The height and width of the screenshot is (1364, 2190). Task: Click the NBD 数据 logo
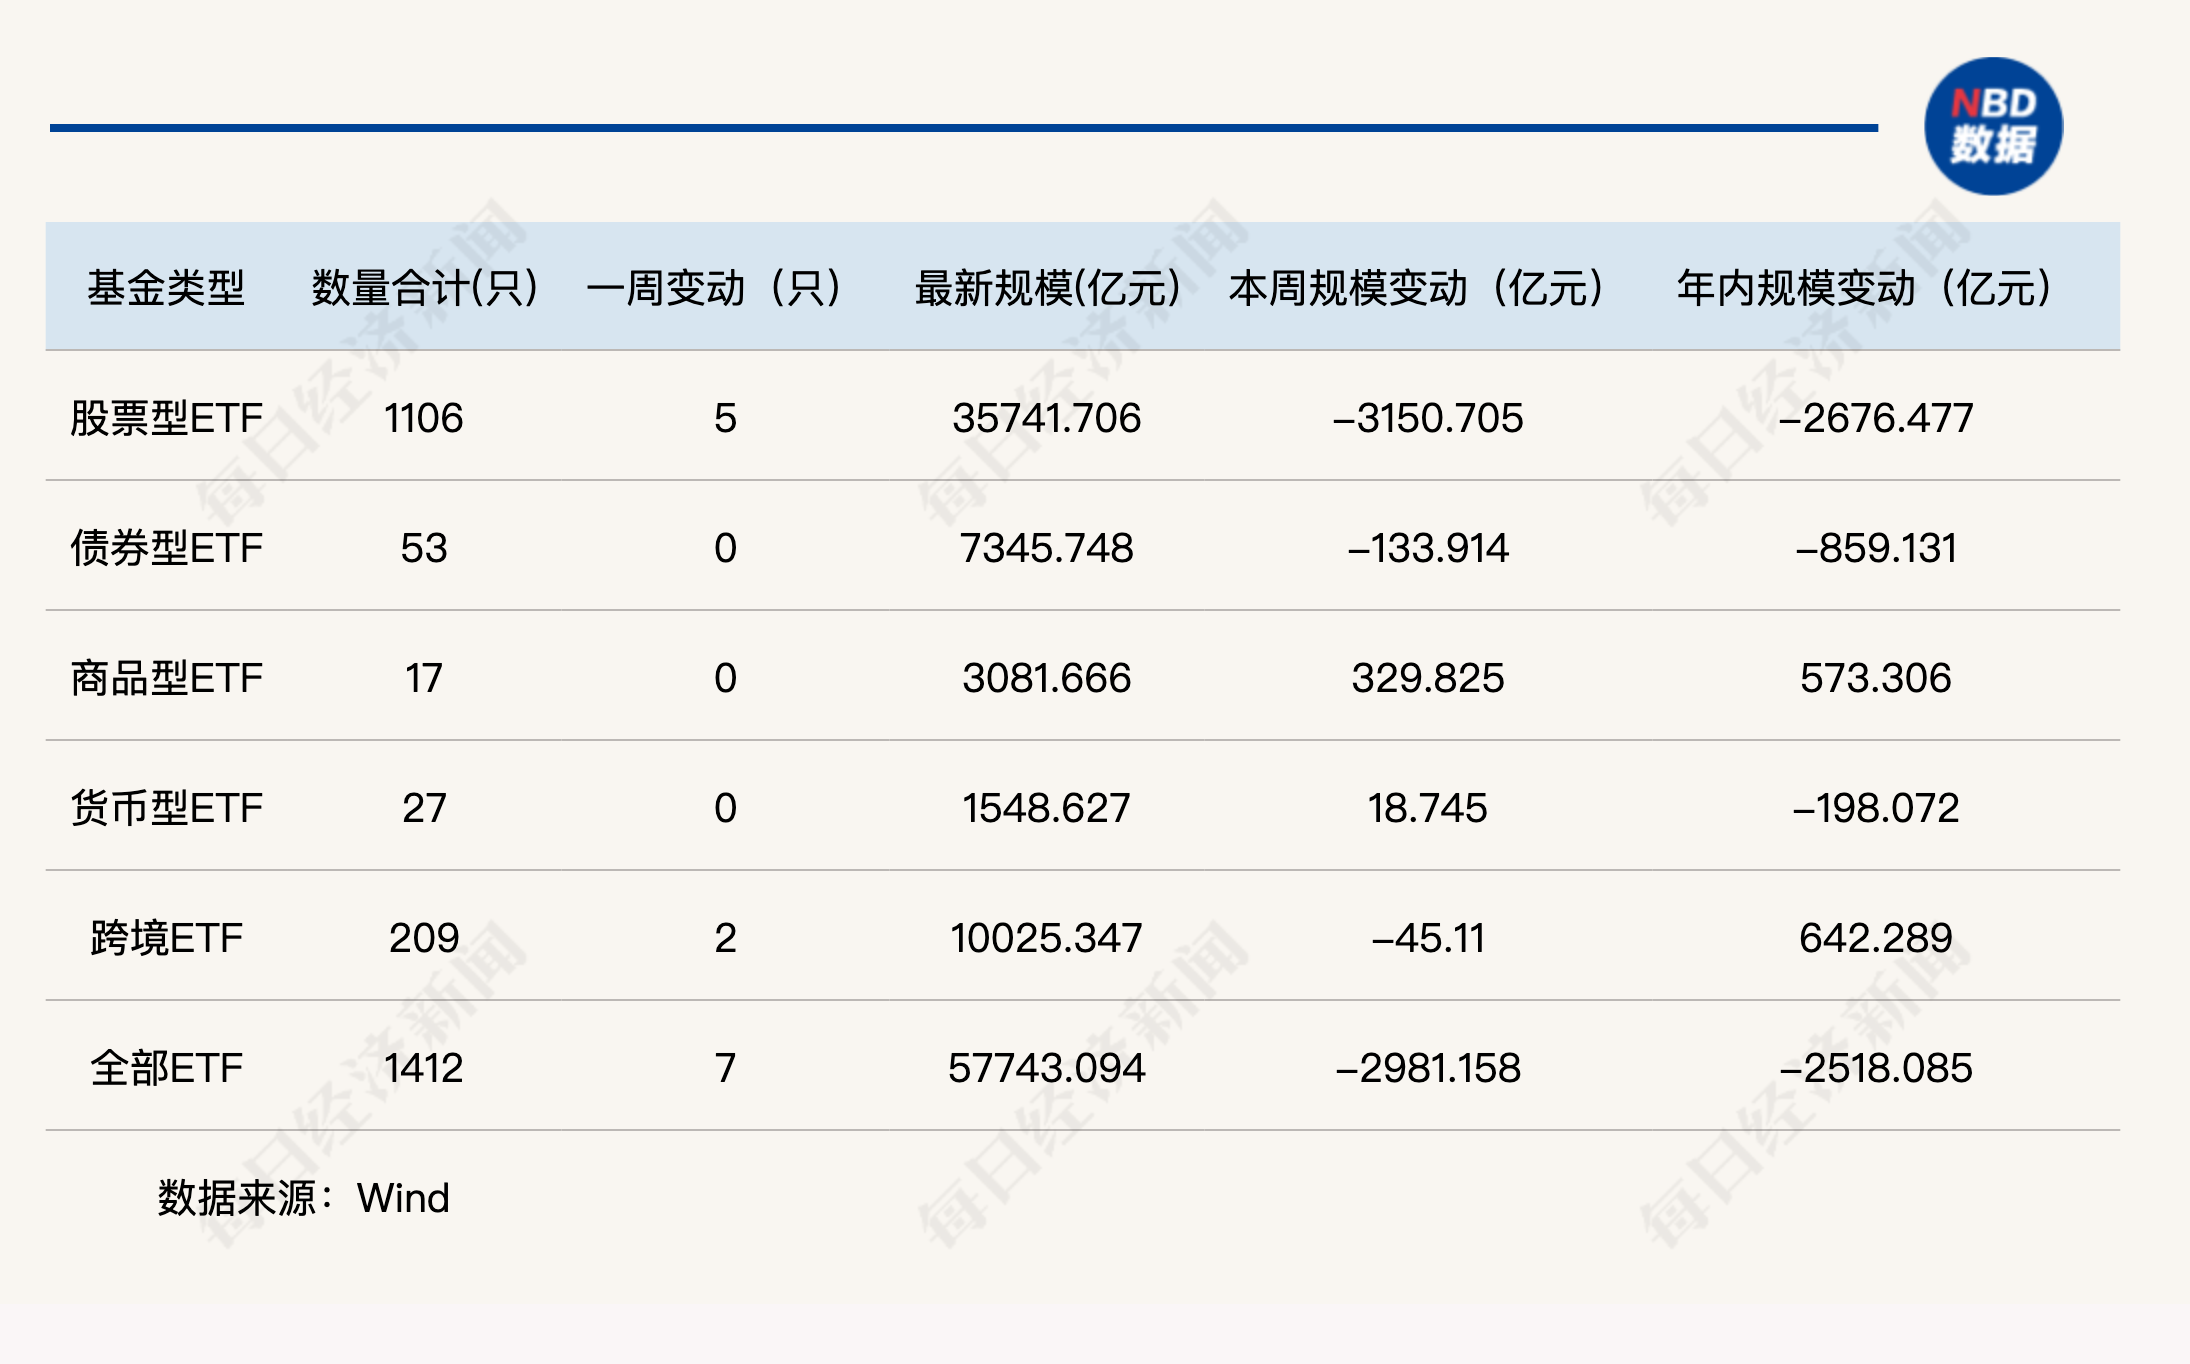pos(1994,125)
